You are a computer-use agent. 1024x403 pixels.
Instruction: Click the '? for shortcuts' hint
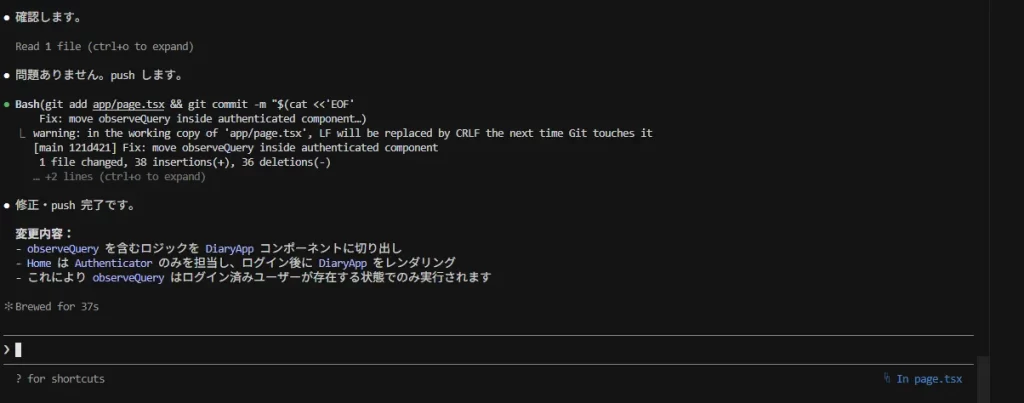[60, 379]
